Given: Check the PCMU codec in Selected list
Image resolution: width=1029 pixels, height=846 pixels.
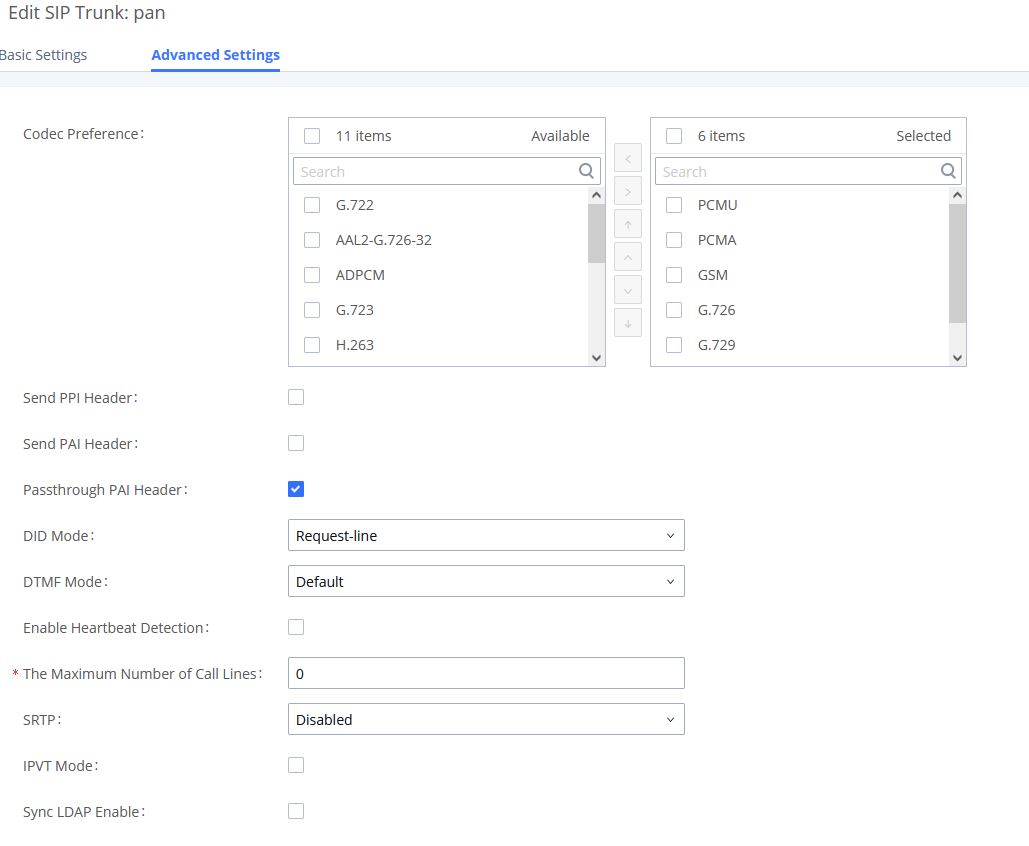Looking at the screenshot, I should pos(674,205).
